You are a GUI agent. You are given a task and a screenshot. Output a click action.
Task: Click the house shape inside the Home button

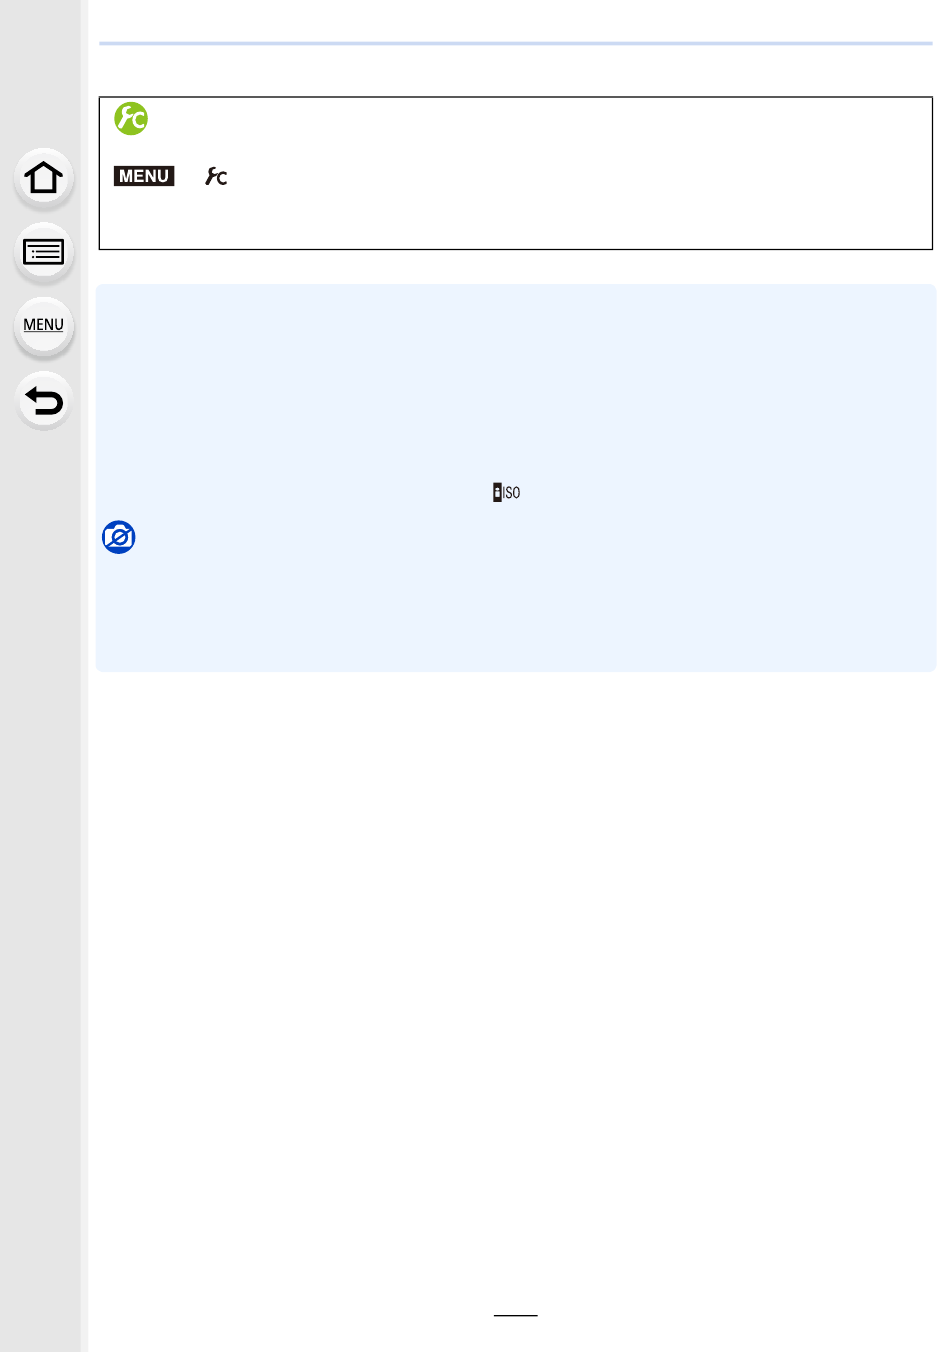pyautogui.click(x=44, y=178)
